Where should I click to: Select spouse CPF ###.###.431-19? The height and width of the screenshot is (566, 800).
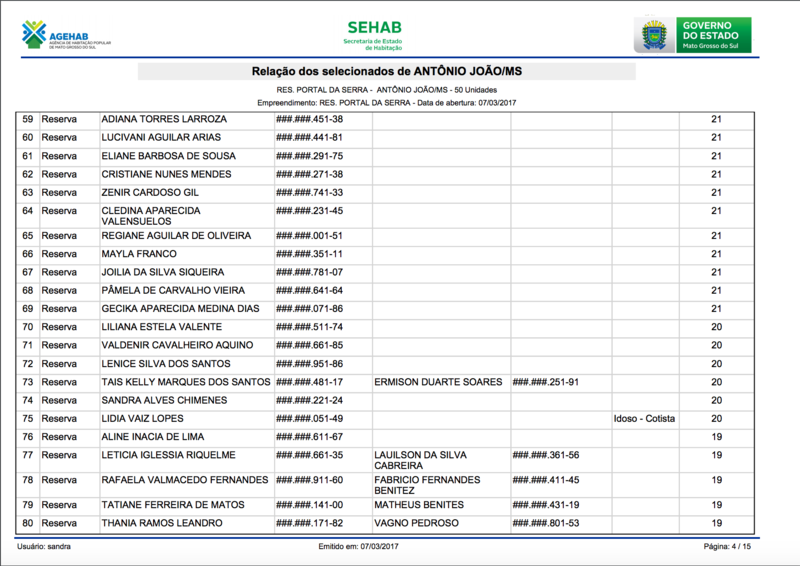(x=546, y=505)
